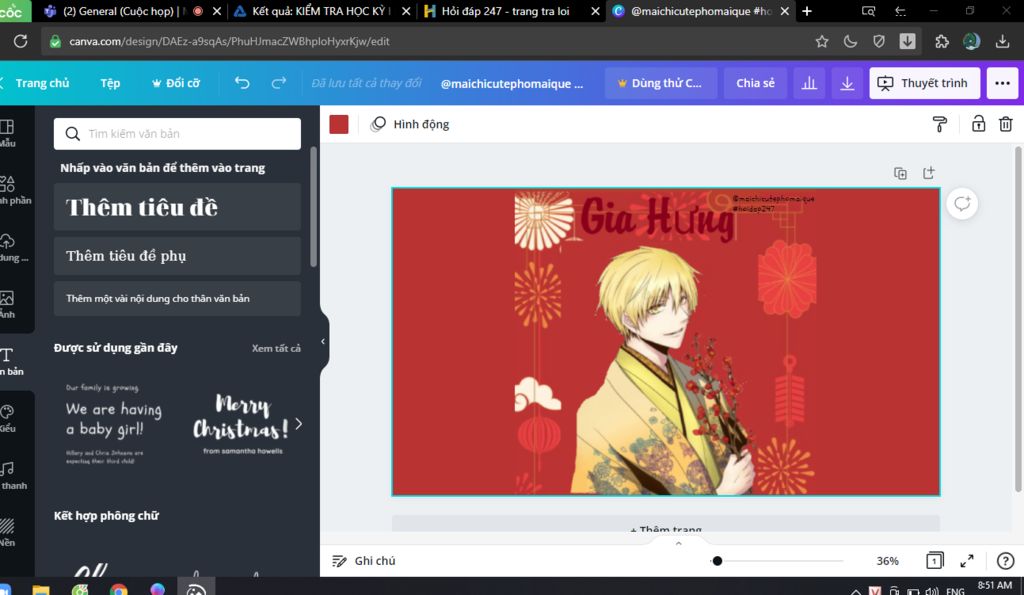Open File Explorer on the taskbar
Viewport: 1024px width, 595px height.
(40, 590)
